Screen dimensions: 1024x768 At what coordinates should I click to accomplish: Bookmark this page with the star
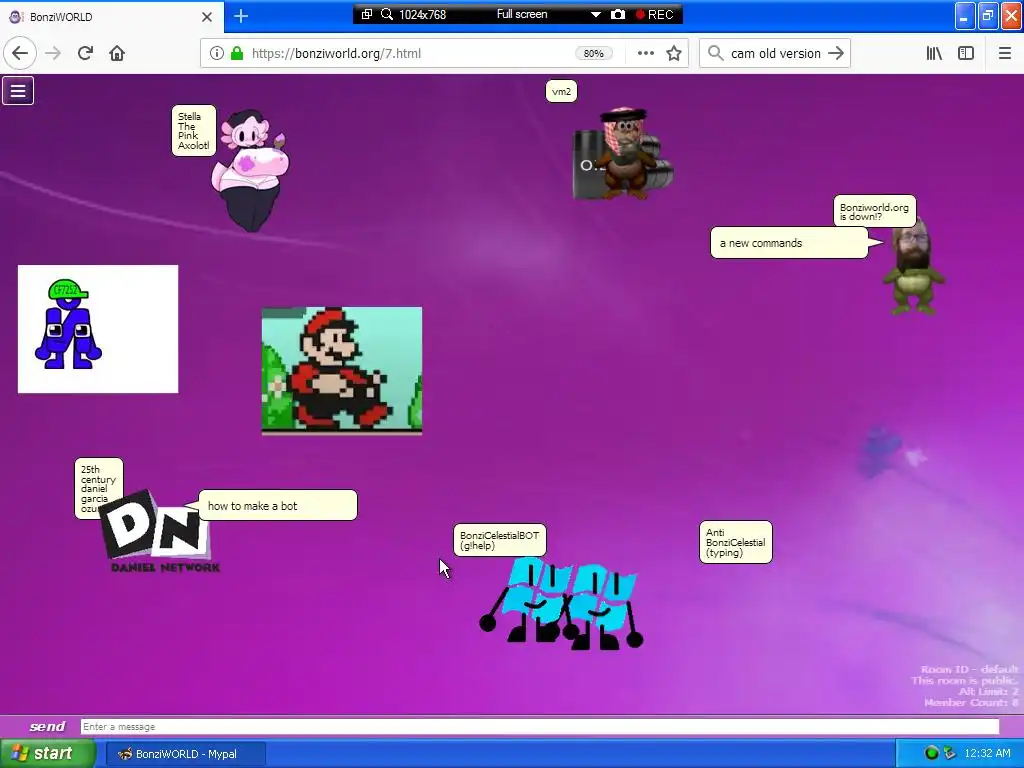pyautogui.click(x=674, y=54)
